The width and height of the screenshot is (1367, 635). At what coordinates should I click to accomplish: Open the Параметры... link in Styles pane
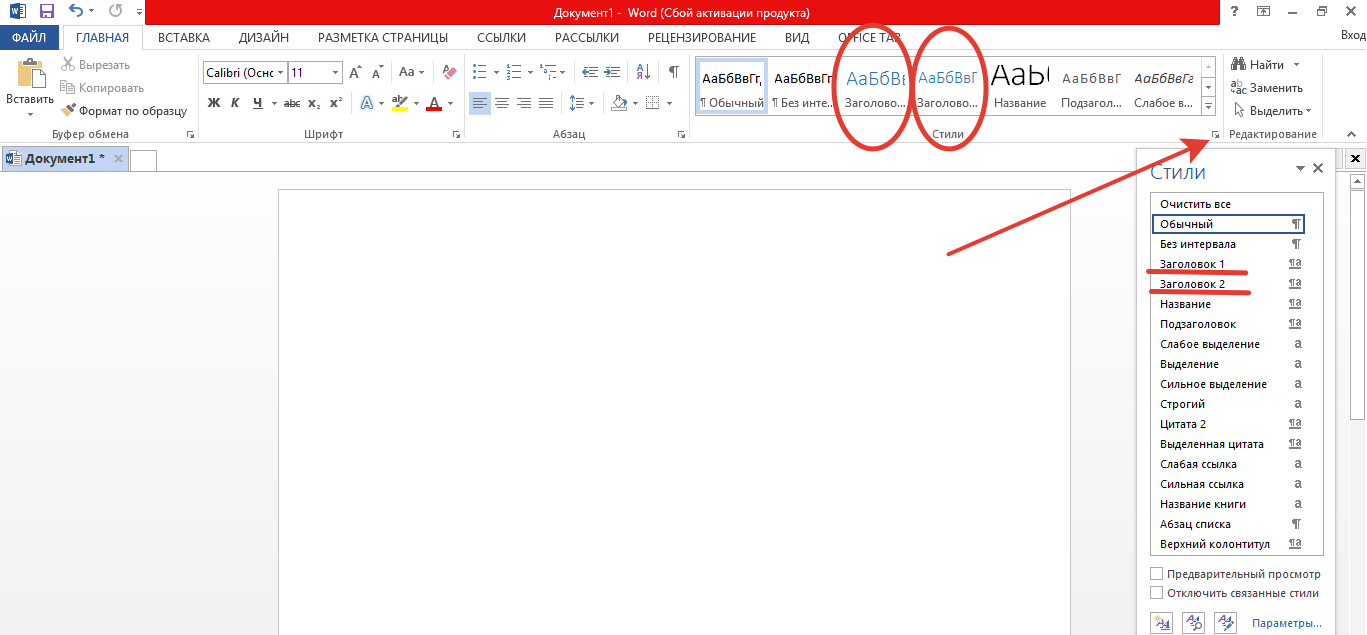pos(1286,623)
